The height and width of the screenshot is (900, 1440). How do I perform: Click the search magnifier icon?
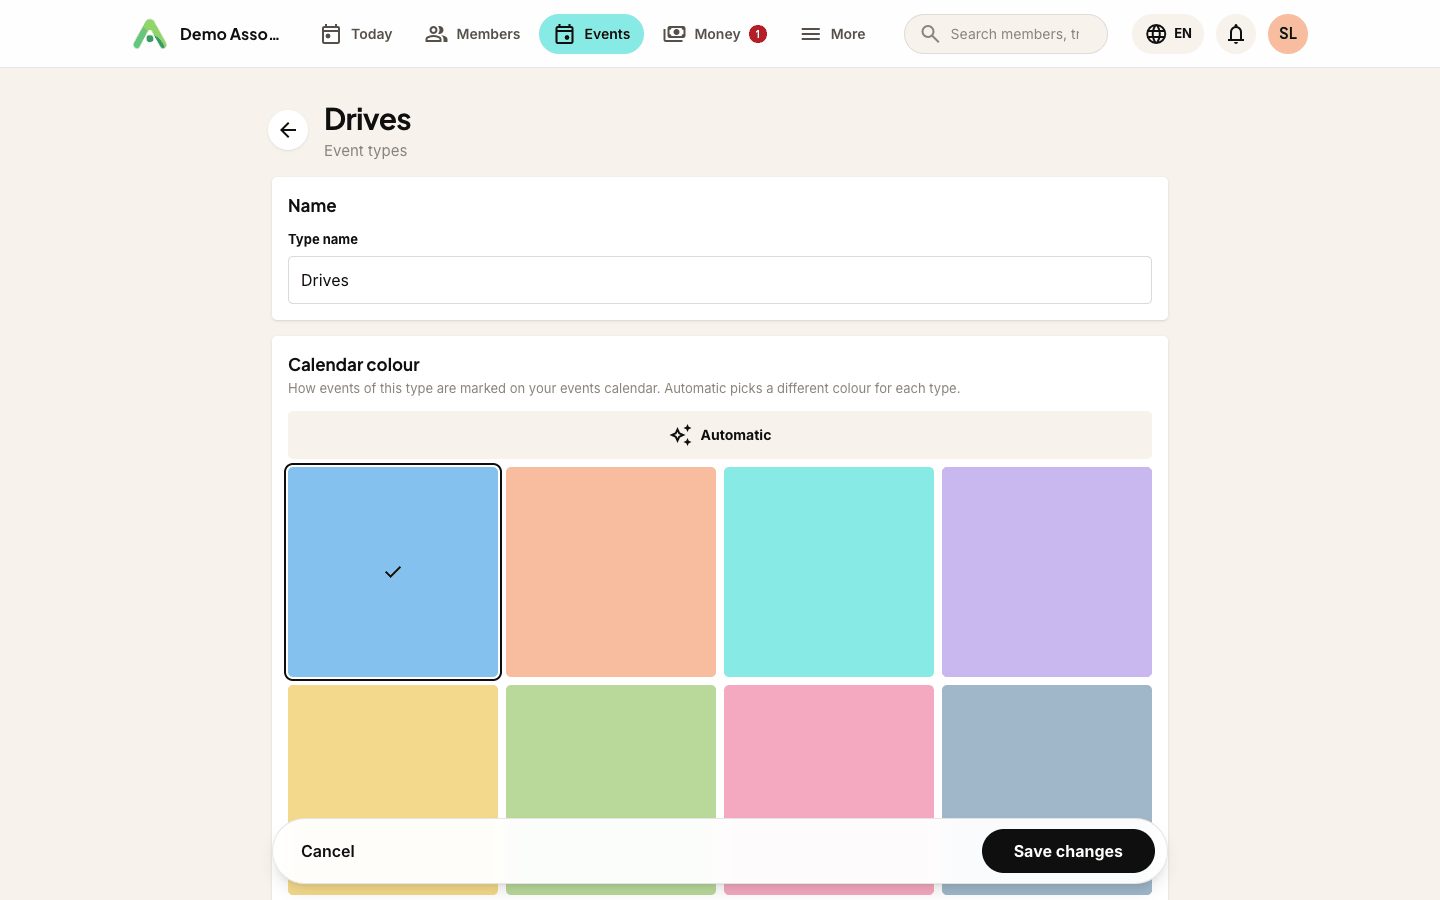[x=930, y=34]
